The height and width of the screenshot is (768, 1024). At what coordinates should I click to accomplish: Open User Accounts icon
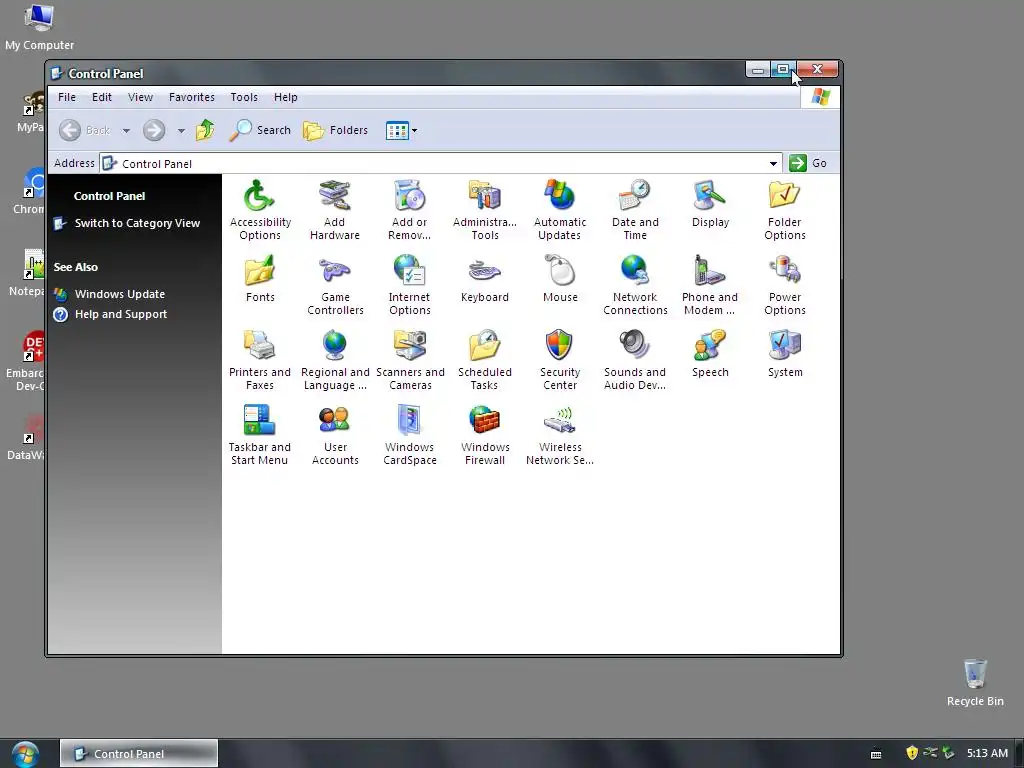pyautogui.click(x=335, y=435)
